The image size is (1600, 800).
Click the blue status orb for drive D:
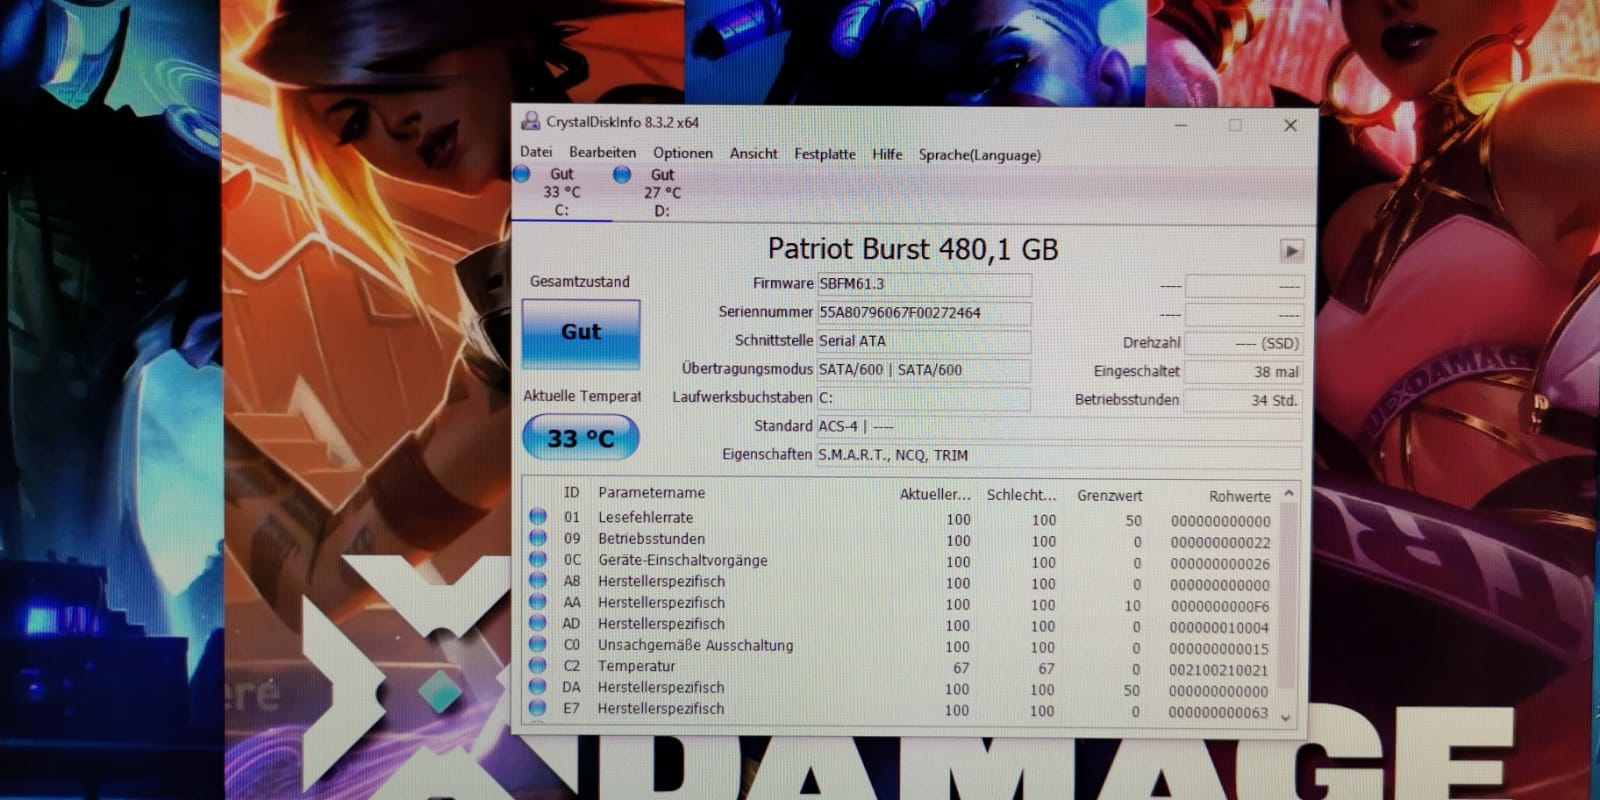[x=622, y=175]
